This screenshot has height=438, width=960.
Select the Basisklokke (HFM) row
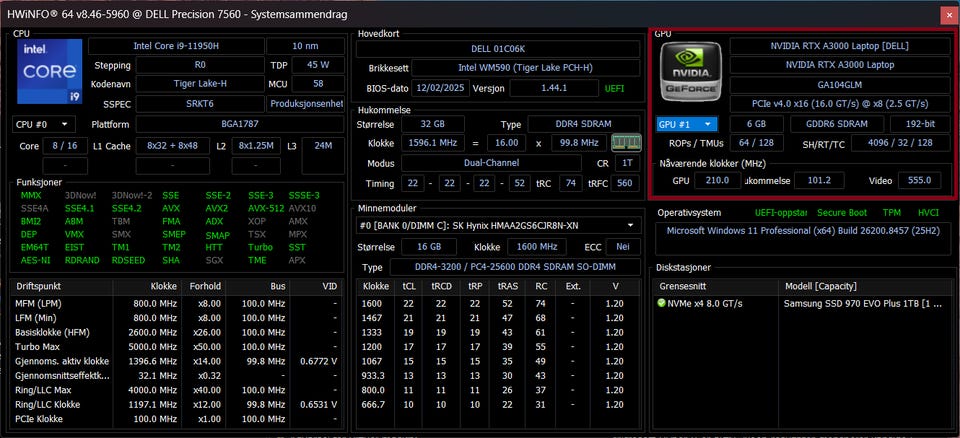pyautogui.click(x=176, y=332)
